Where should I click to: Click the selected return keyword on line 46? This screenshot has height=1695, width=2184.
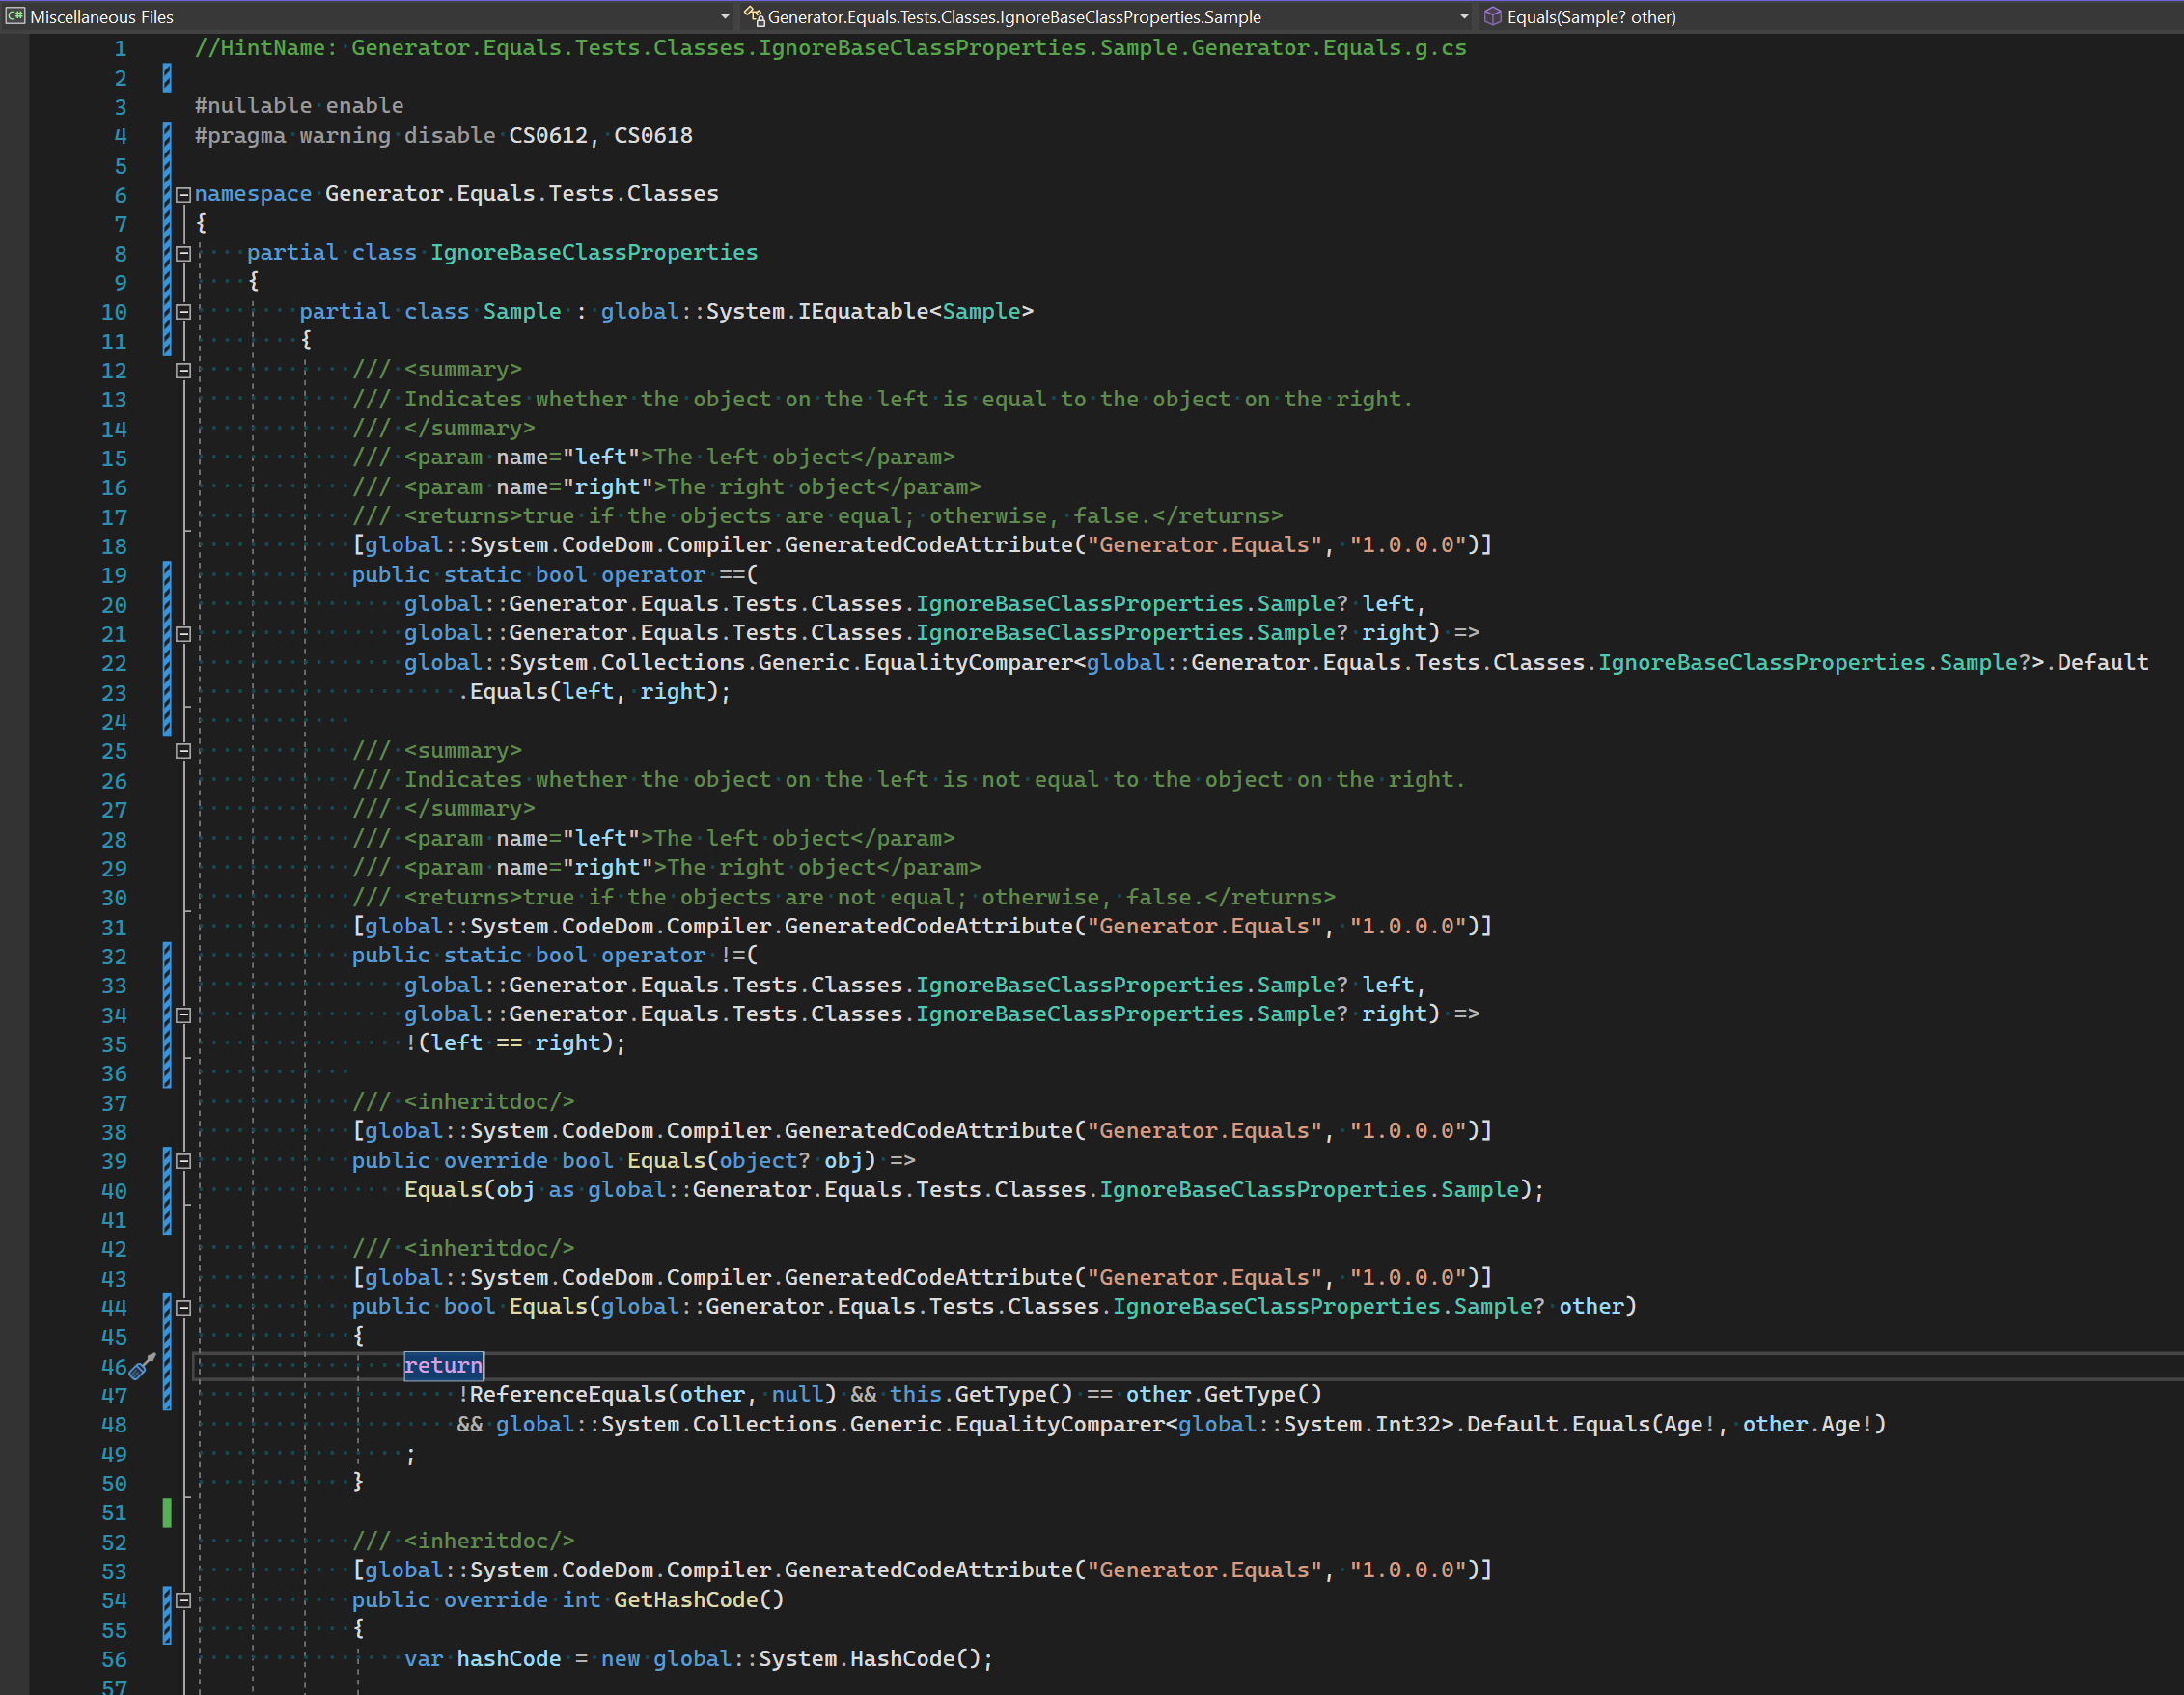443,1365
